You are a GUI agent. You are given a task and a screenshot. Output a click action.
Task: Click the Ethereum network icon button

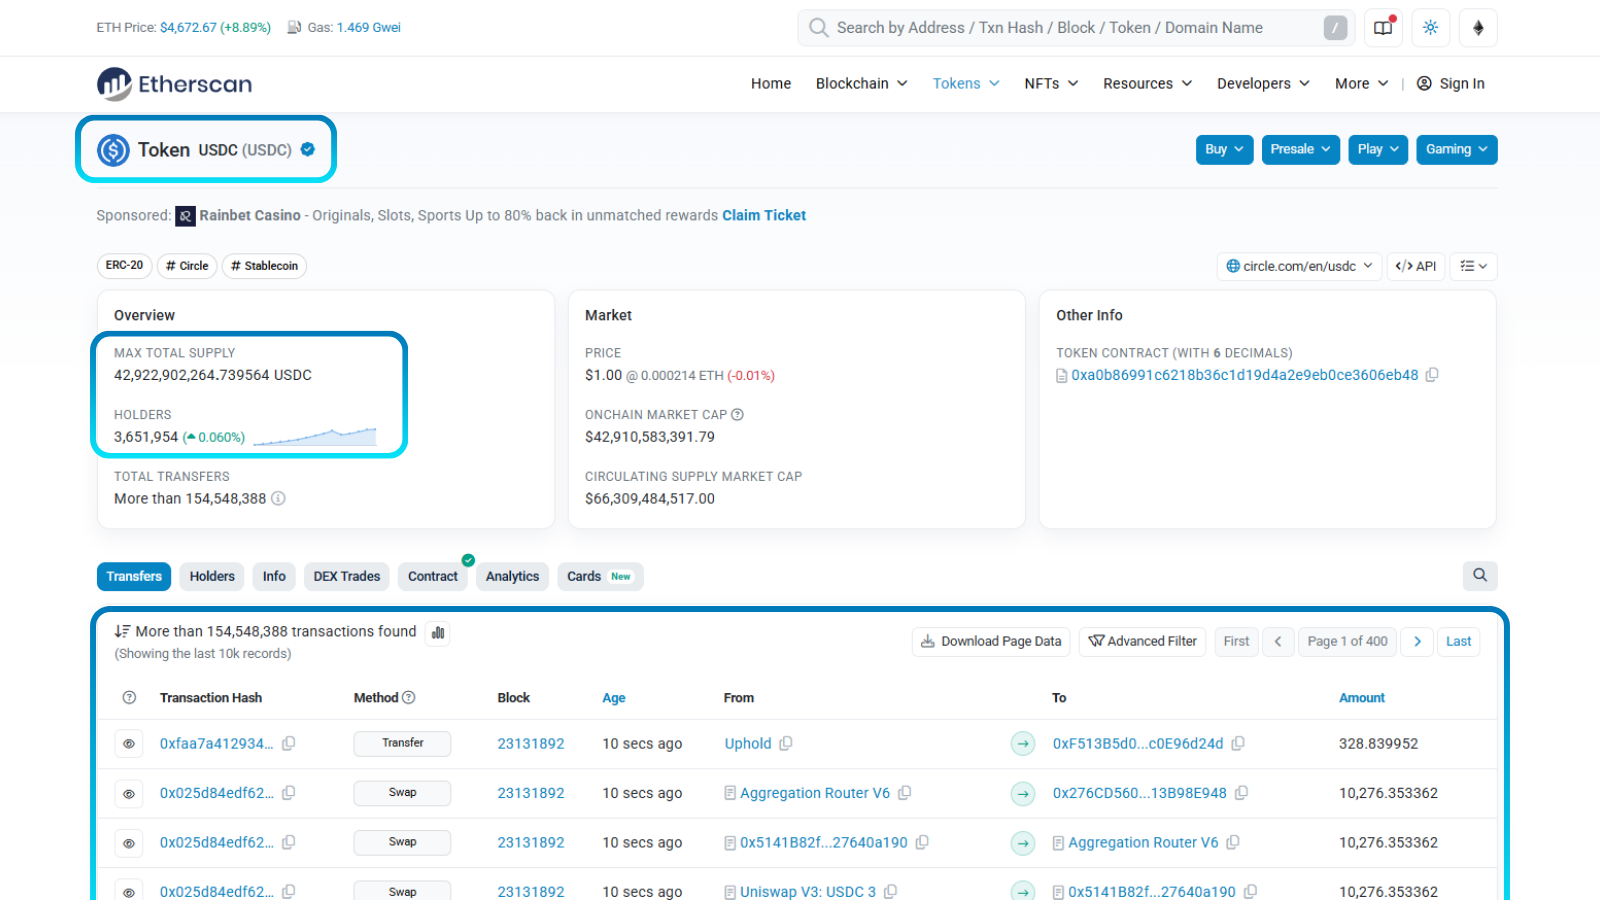click(1478, 28)
